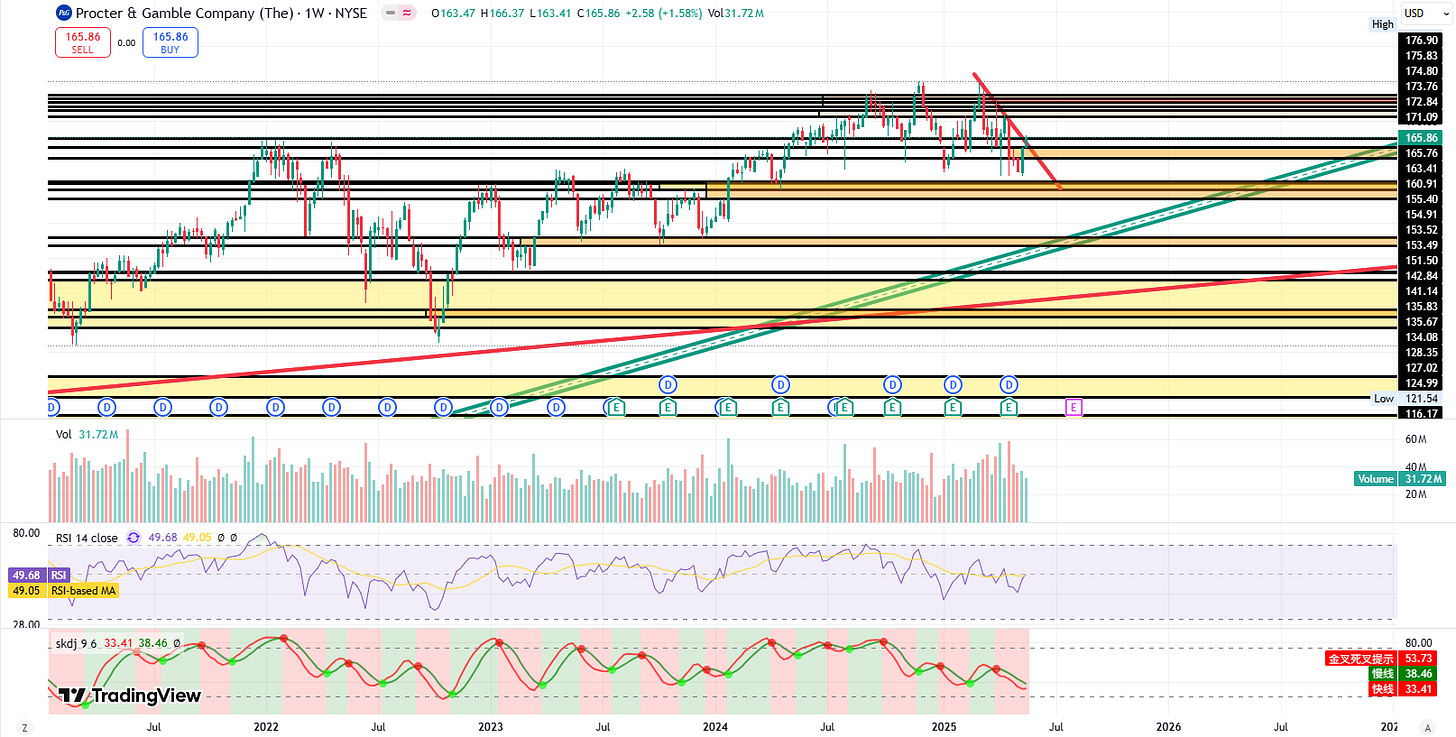Click the red 快线 33.41 label
This screenshot has height=737, width=1456.
point(1405,689)
